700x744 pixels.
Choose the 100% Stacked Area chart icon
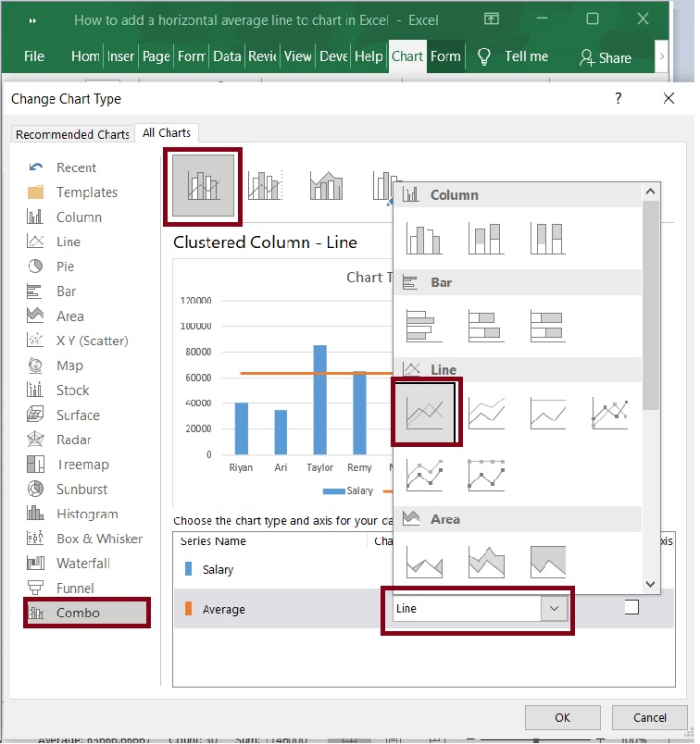tap(548, 562)
